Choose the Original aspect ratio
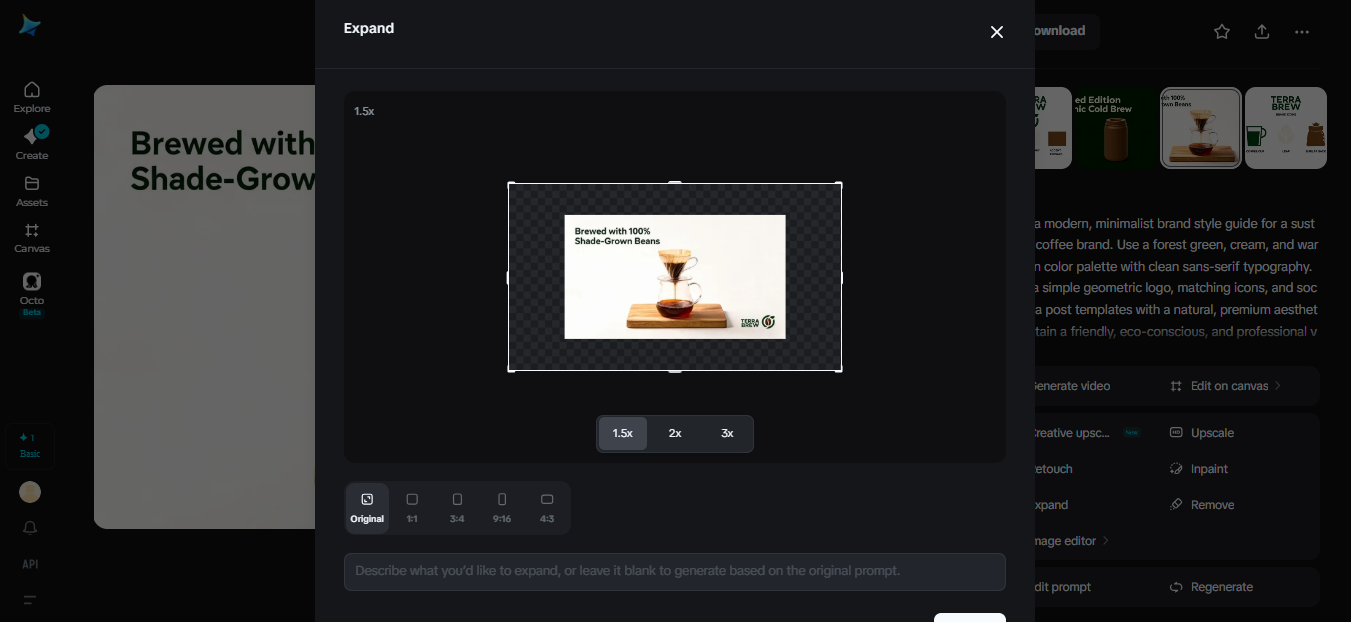Screen dimensions: 1351x622 tap(367, 508)
